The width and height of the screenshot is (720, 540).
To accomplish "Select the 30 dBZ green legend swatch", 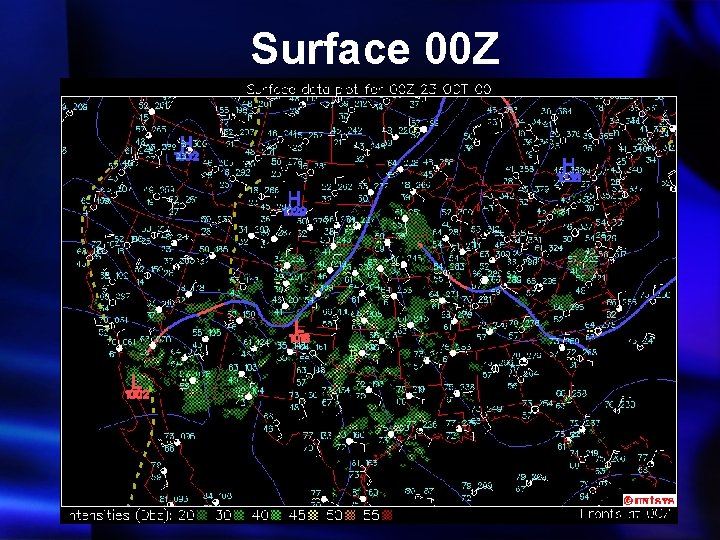I will [239, 515].
